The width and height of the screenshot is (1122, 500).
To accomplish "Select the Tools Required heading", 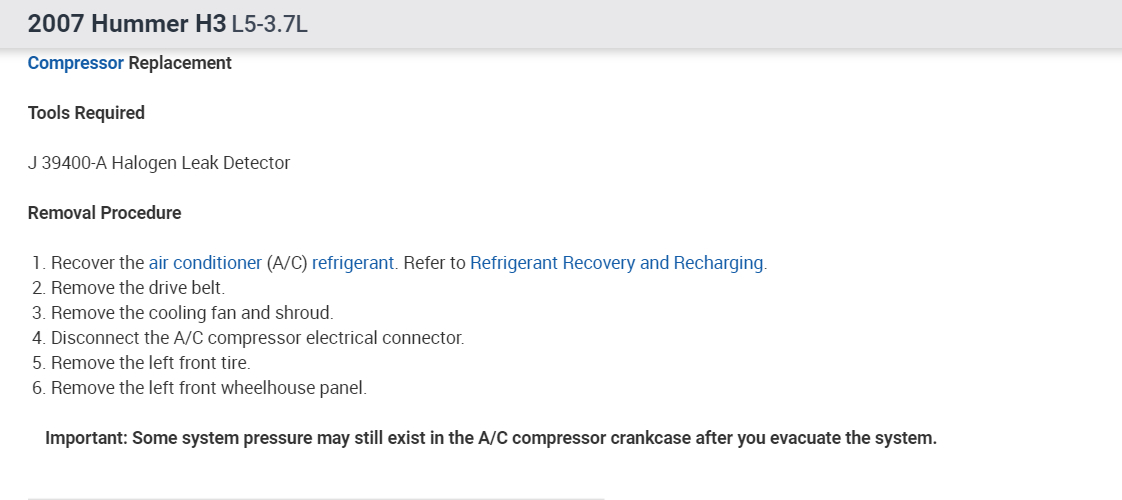I will point(86,113).
